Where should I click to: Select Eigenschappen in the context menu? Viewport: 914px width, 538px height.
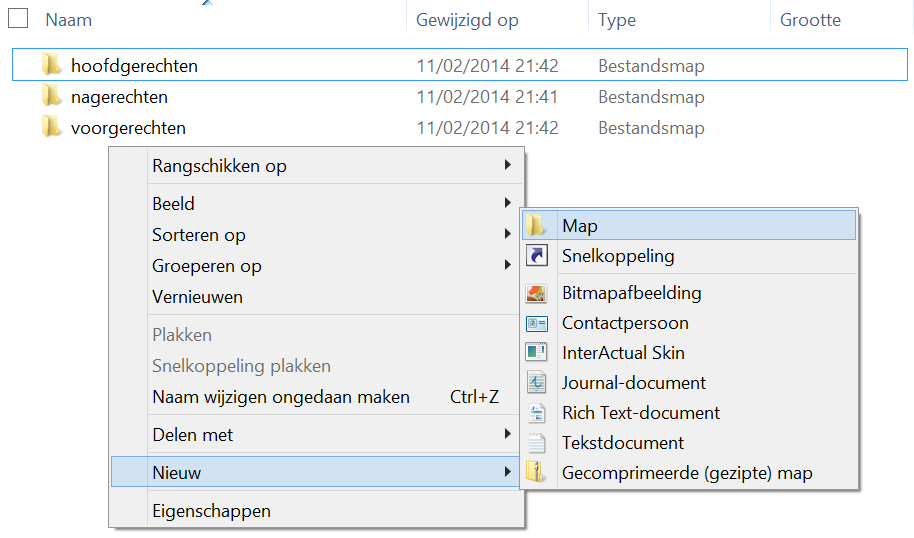coord(318,511)
